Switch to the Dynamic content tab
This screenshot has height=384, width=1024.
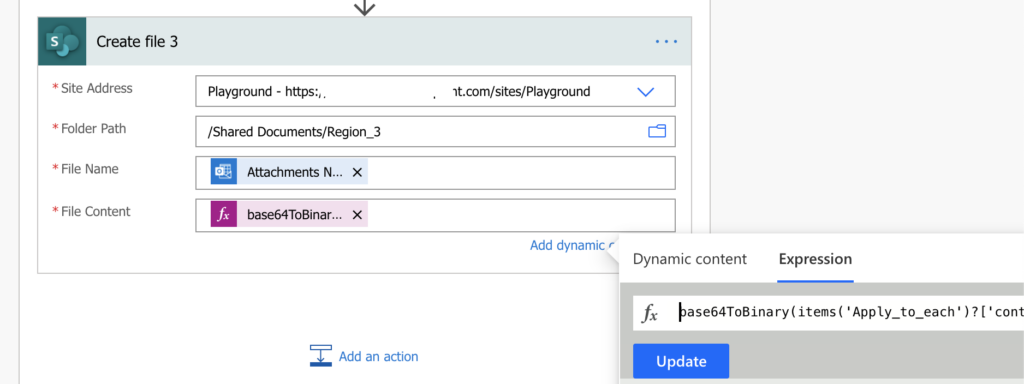690,259
